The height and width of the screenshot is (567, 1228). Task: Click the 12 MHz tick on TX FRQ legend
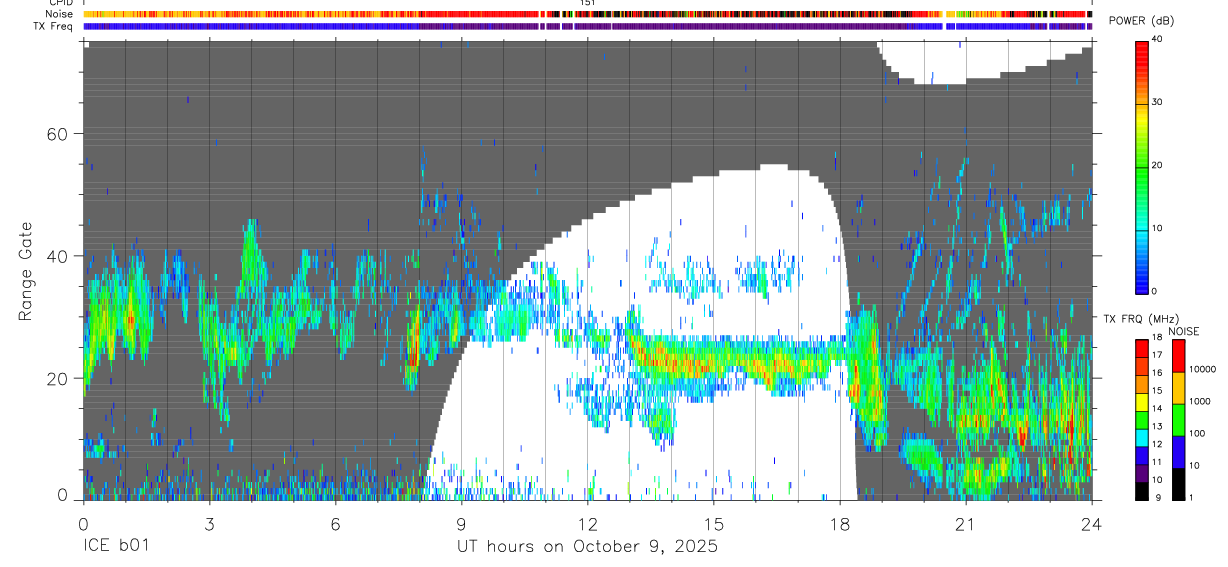coord(1157,444)
